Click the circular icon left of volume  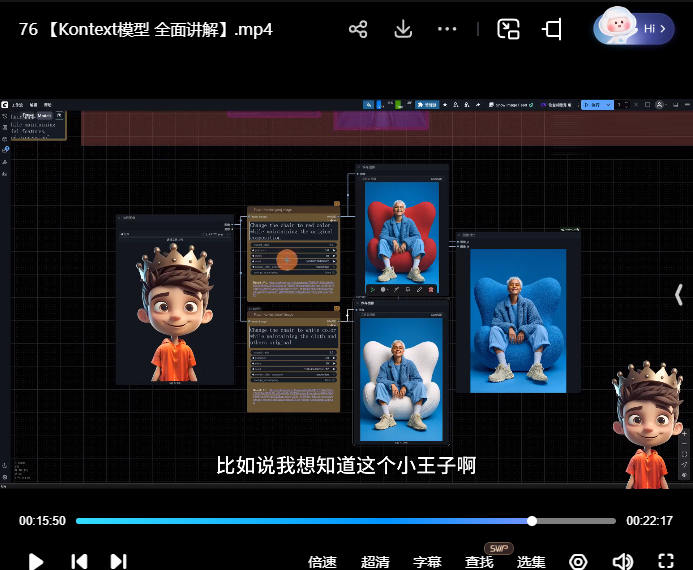578,561
